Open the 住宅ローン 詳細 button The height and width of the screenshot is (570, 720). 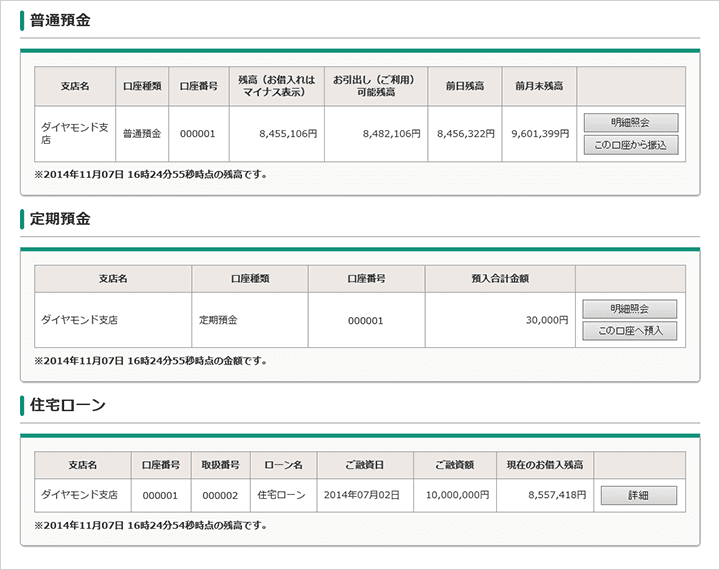[x=639, y=495]
